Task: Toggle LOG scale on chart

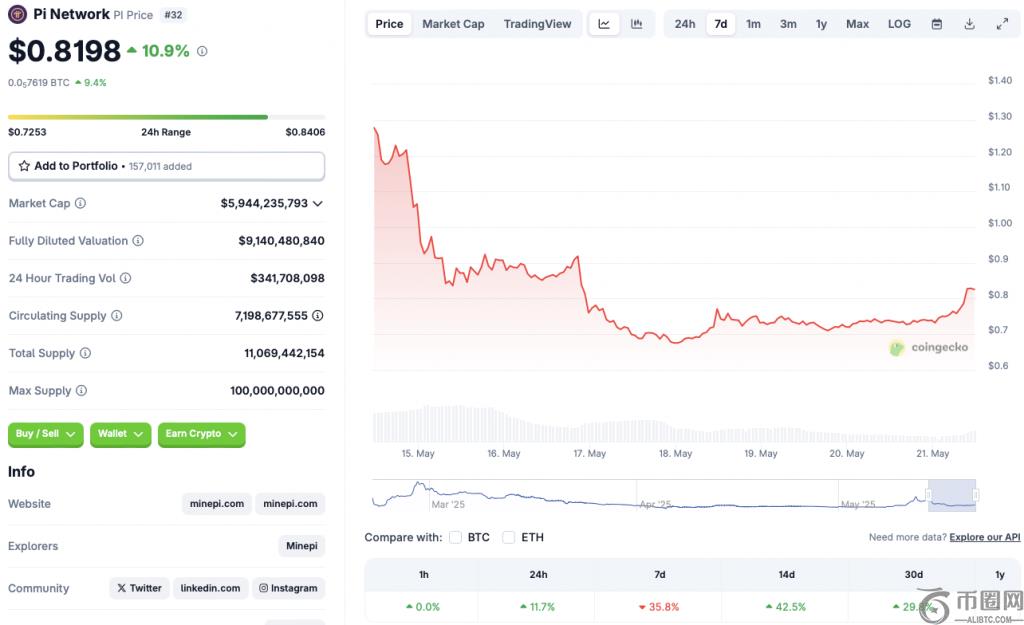Action: 899,24
